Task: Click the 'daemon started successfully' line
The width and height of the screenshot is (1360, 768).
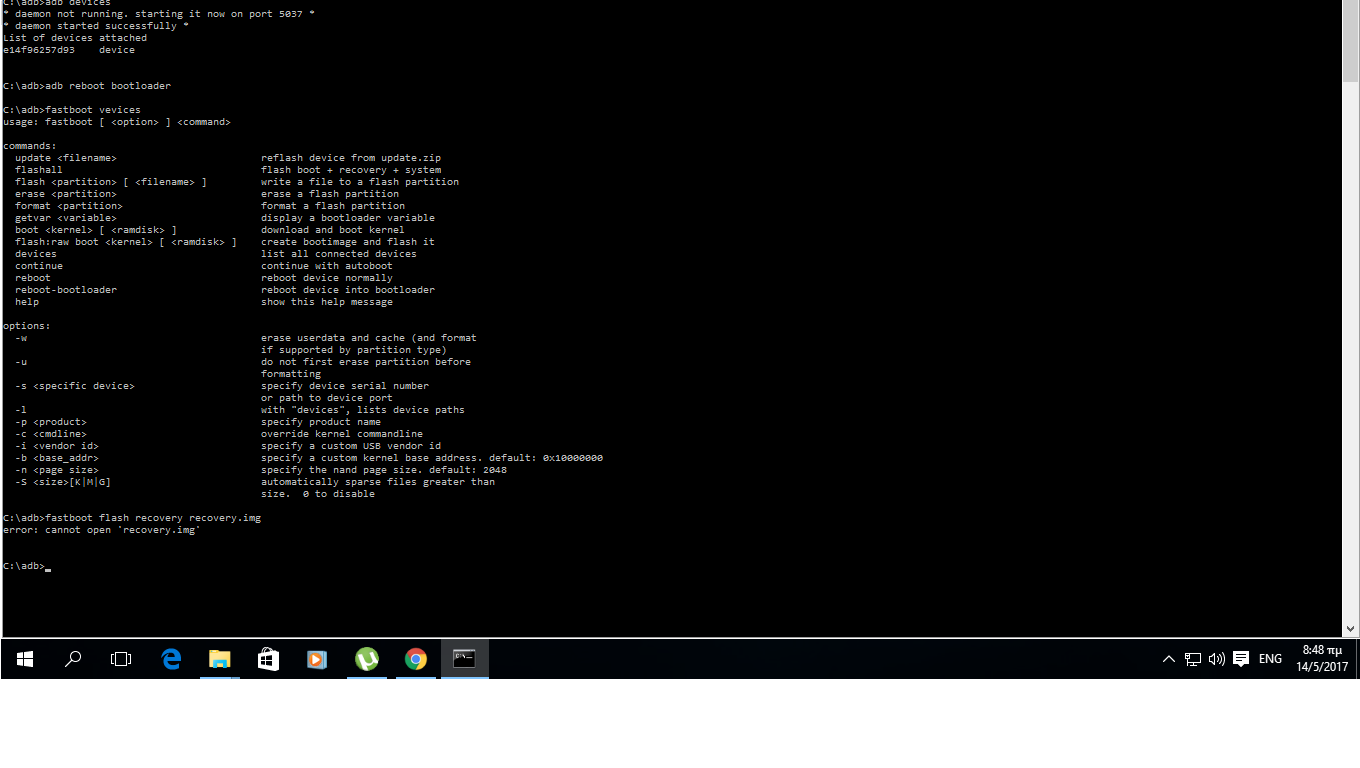Action: pos(96,26)
